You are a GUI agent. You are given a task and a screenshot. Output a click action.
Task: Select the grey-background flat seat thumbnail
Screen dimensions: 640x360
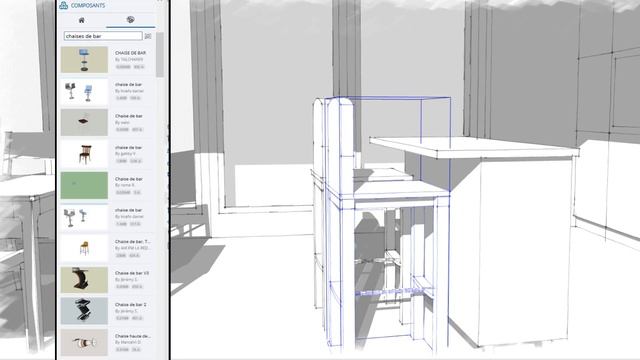click(84, 122)
